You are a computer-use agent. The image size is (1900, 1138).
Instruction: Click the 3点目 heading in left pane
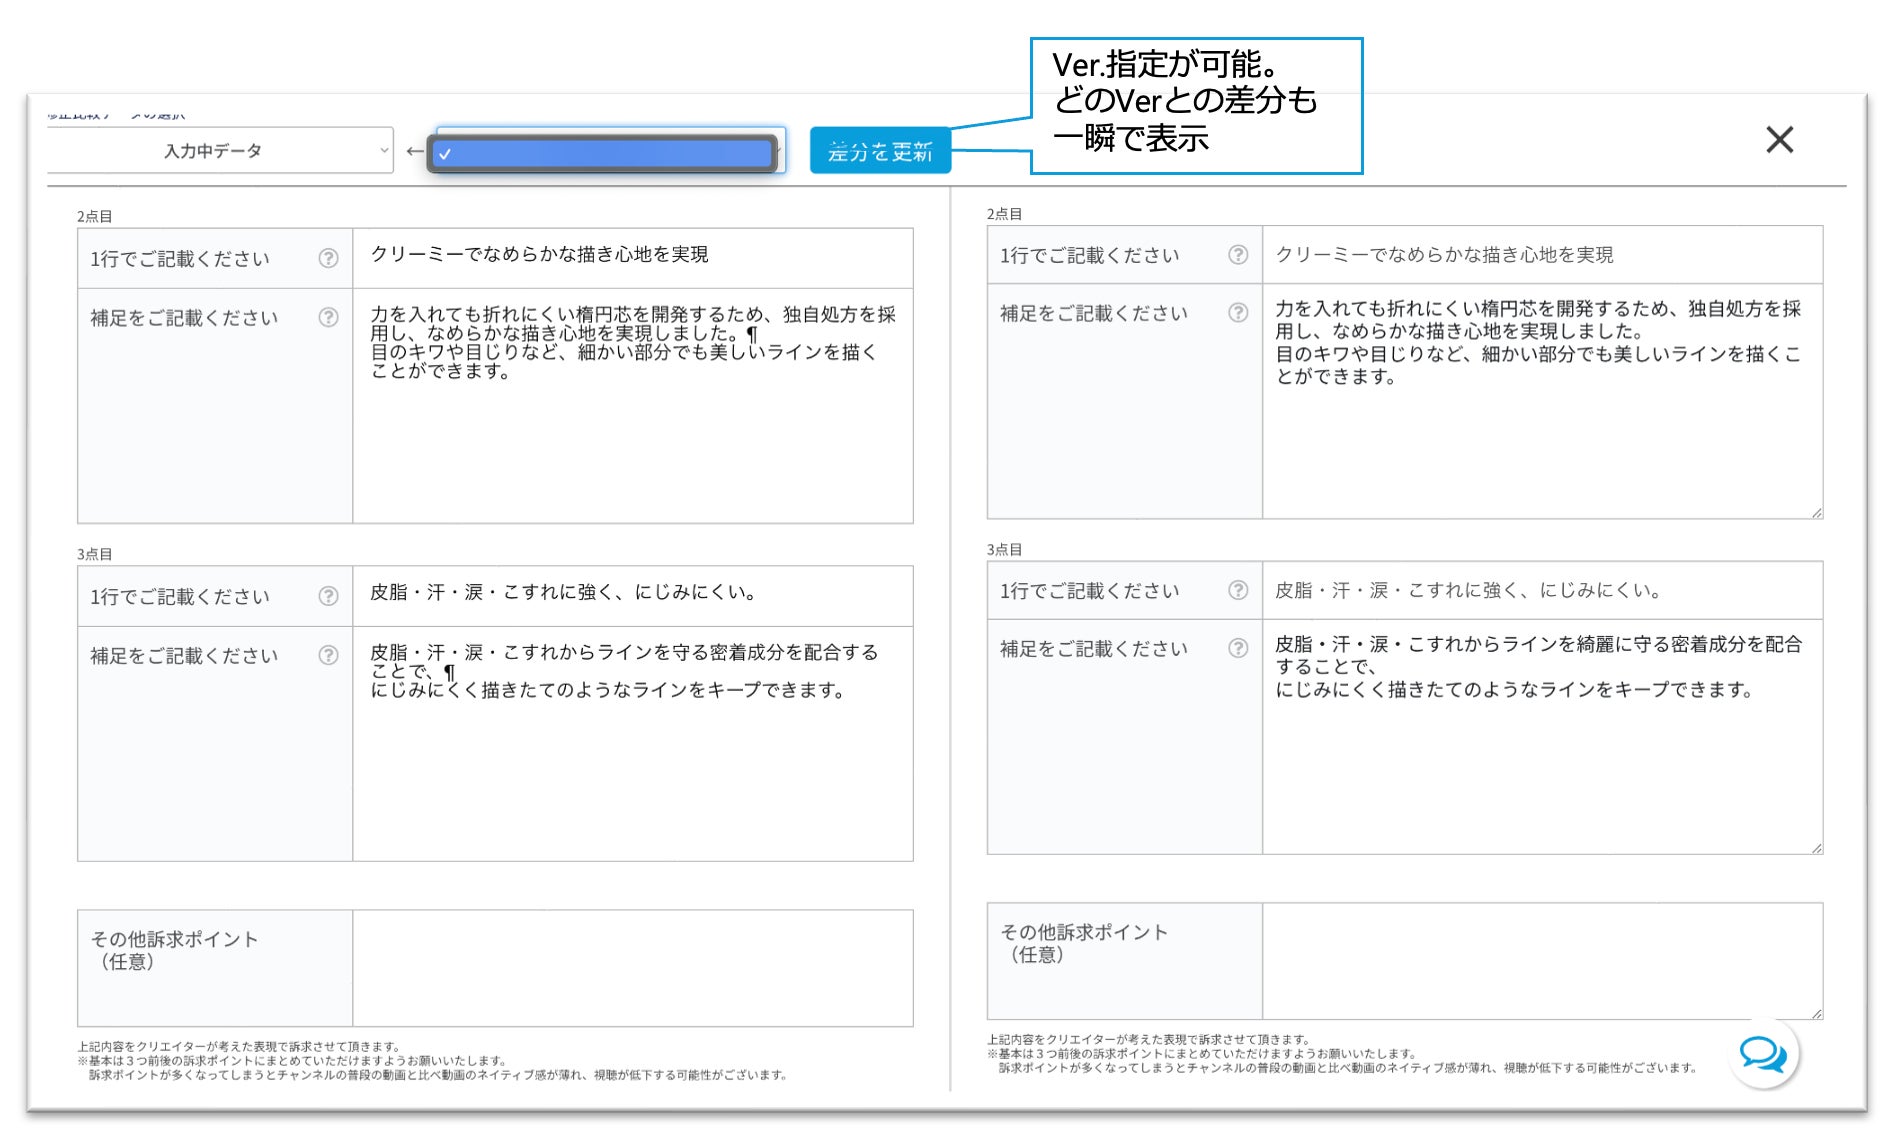(95, 554)
